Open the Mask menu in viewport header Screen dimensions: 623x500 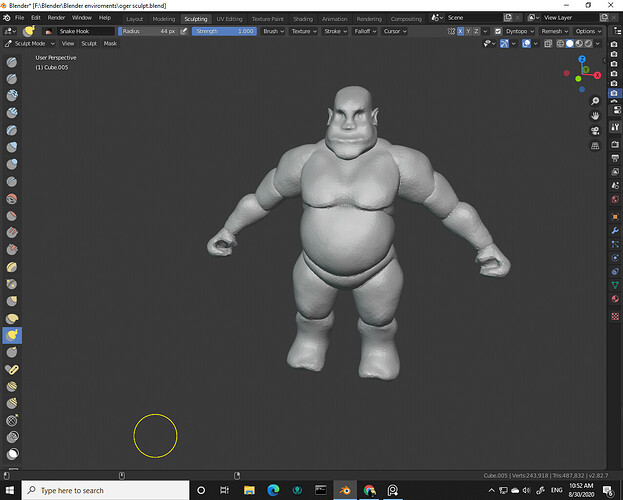110,44
